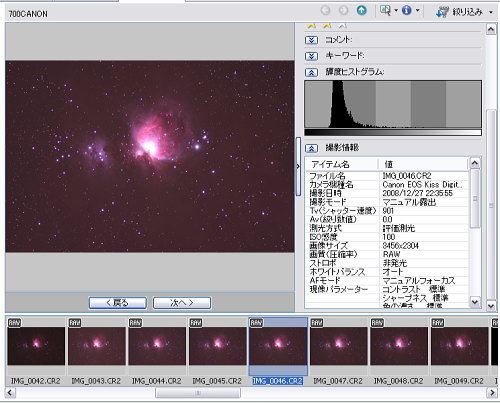Click the 非発光 strobe value
500x403 pixels.
[x=395, y=263]
